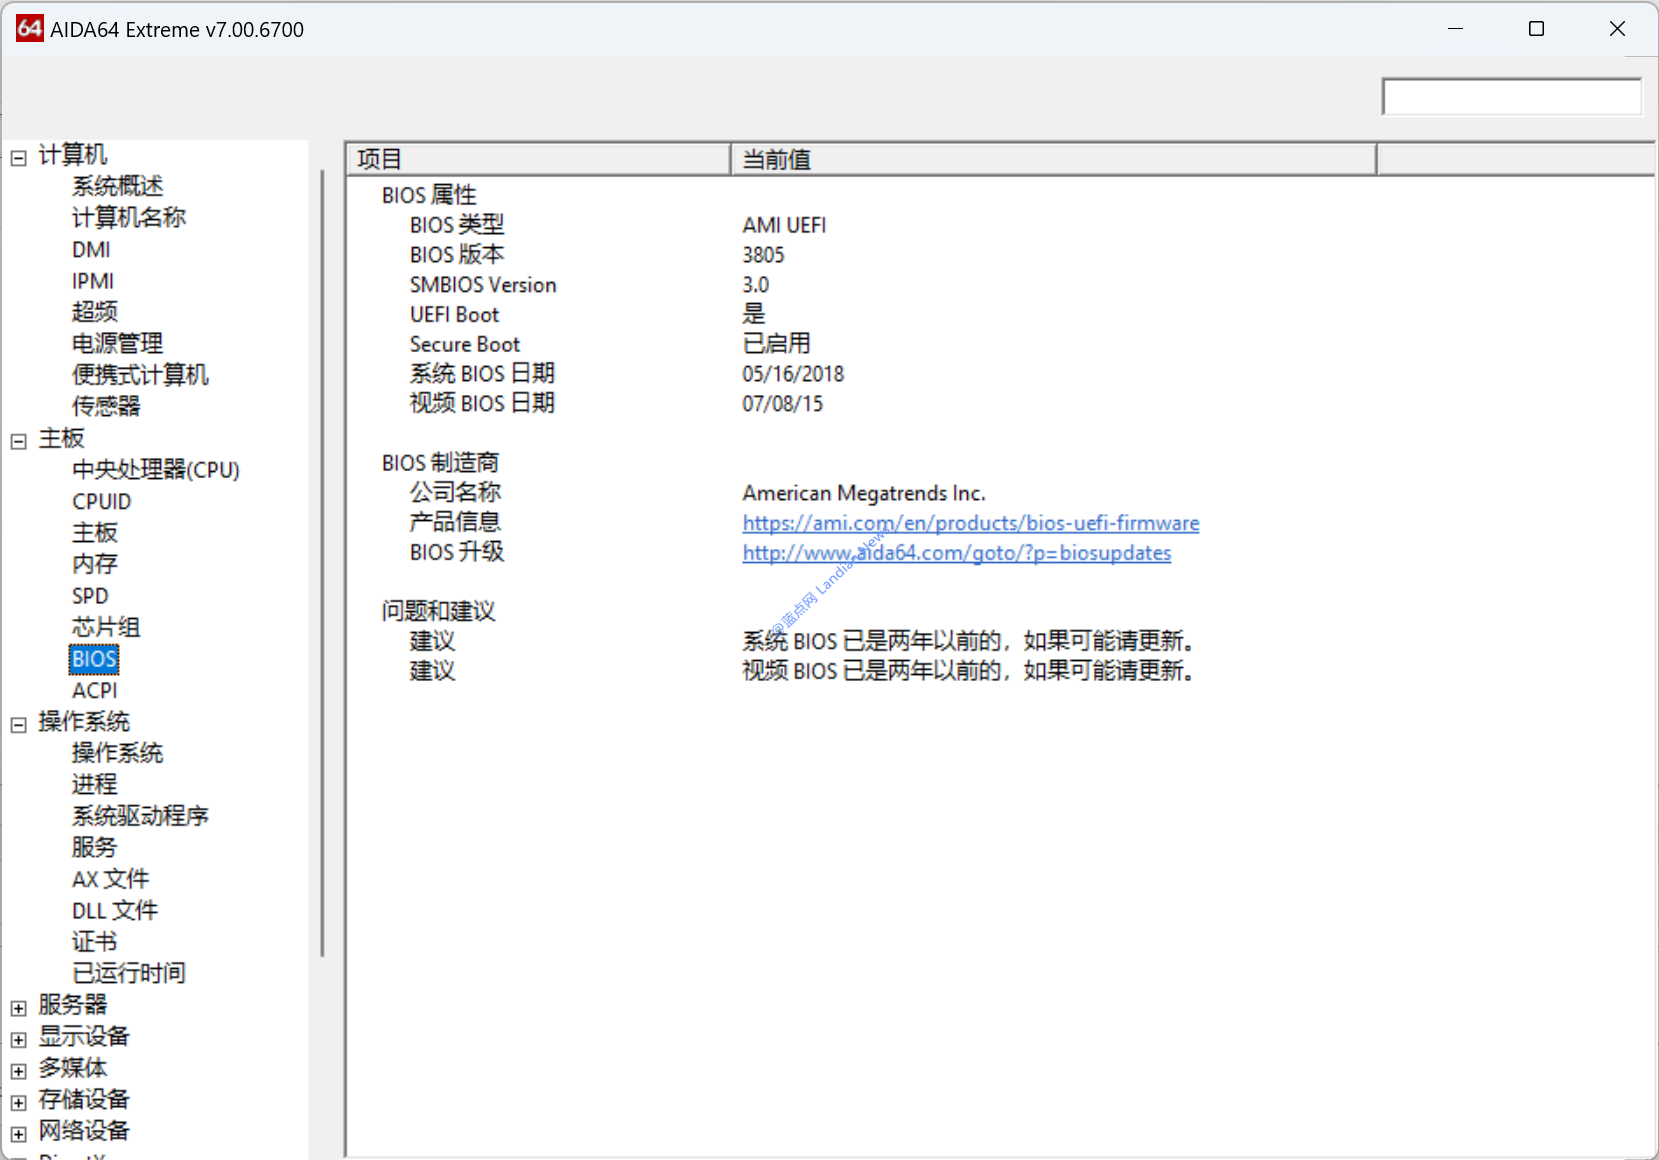The width and height of the screenshot is (1659, 1160).
Task: Open the aida64.com biosupdates link
Action: [956, 553]
